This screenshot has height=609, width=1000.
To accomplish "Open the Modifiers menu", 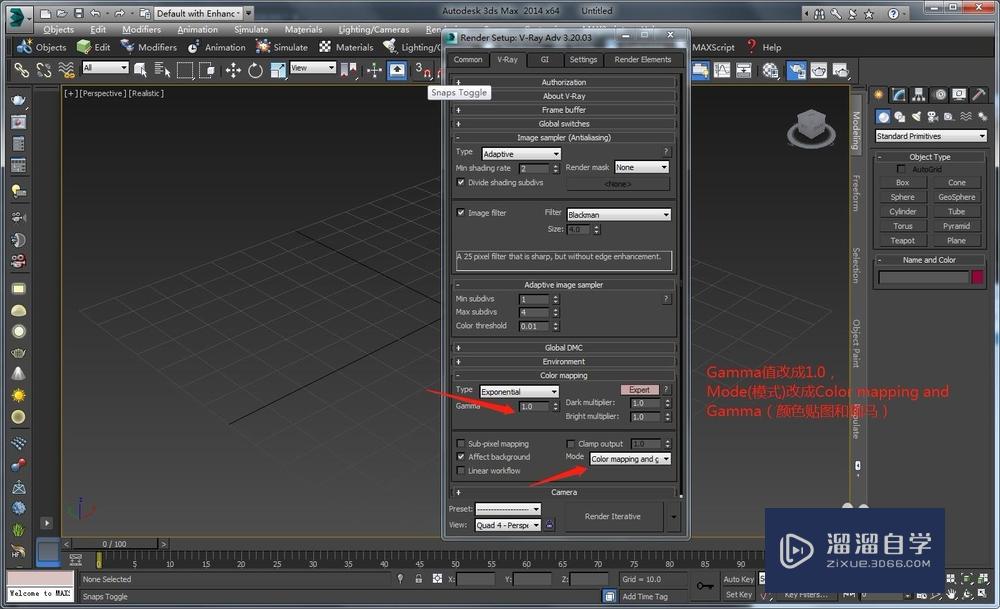I will (x=142, y=29).
